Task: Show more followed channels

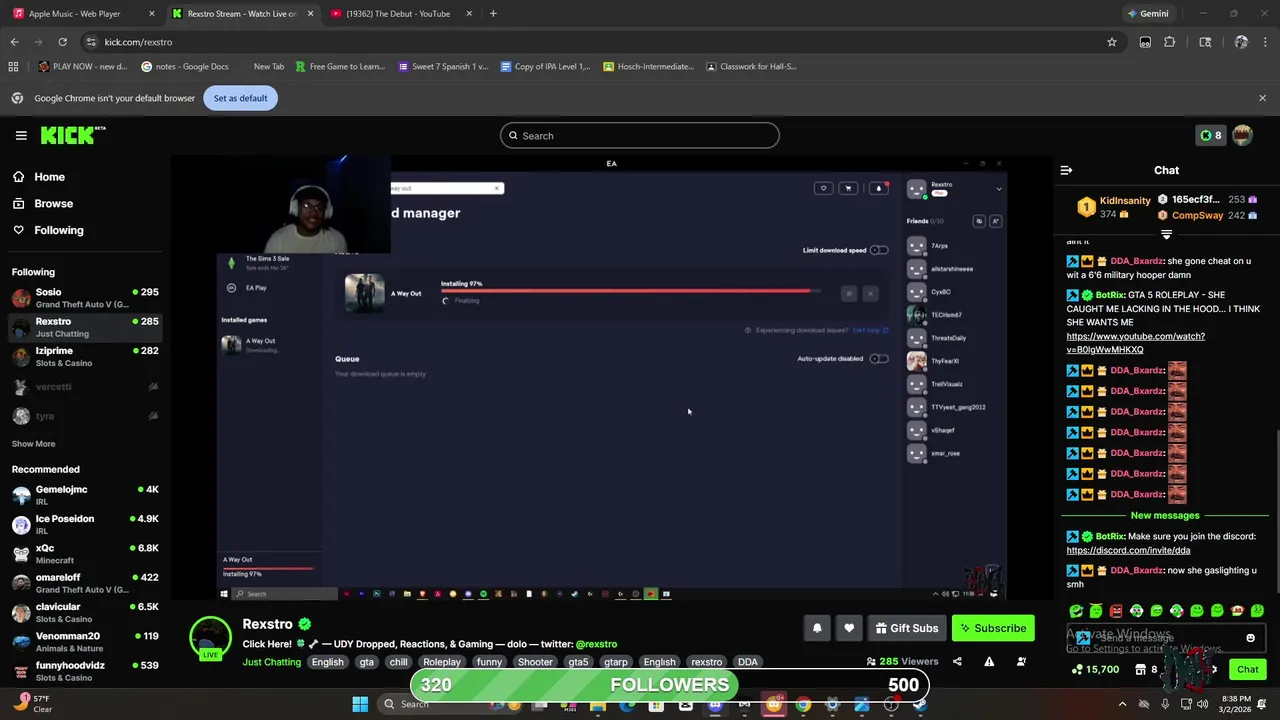Action: pyautogui.click(x=33, y=444)
